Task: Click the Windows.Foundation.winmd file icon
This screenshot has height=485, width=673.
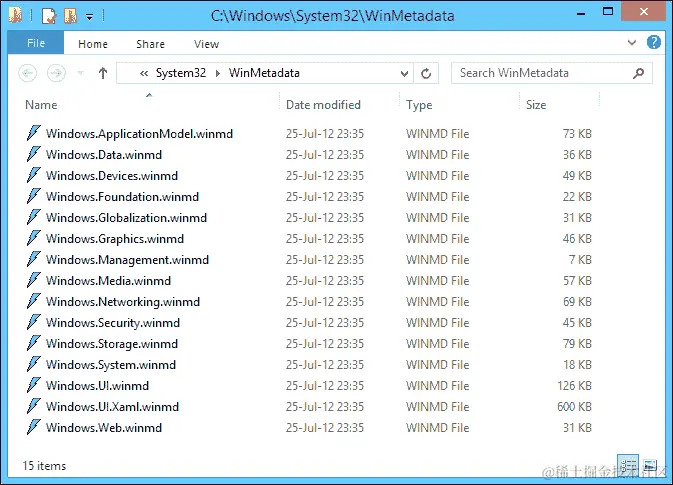Action: (x=34, y=197)
